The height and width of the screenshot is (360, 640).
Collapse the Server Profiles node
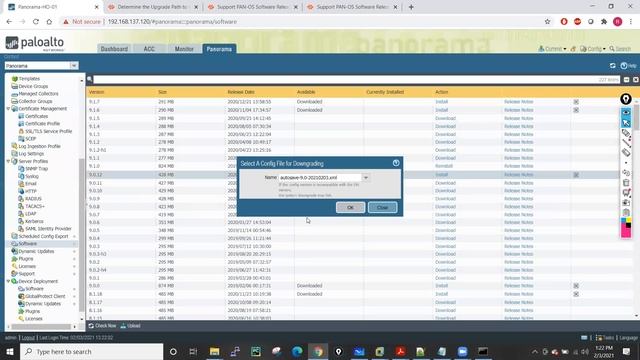tap(8, 161)
